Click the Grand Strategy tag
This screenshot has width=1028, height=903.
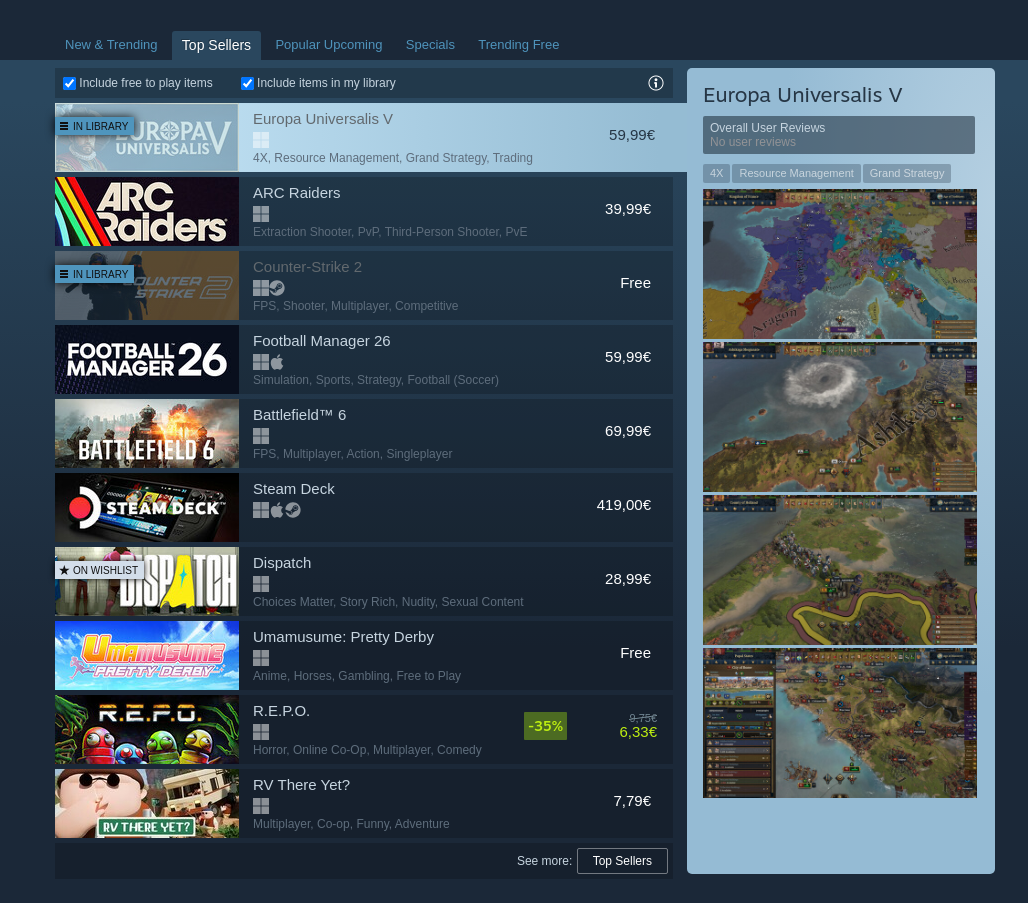(x=907, y=173)
